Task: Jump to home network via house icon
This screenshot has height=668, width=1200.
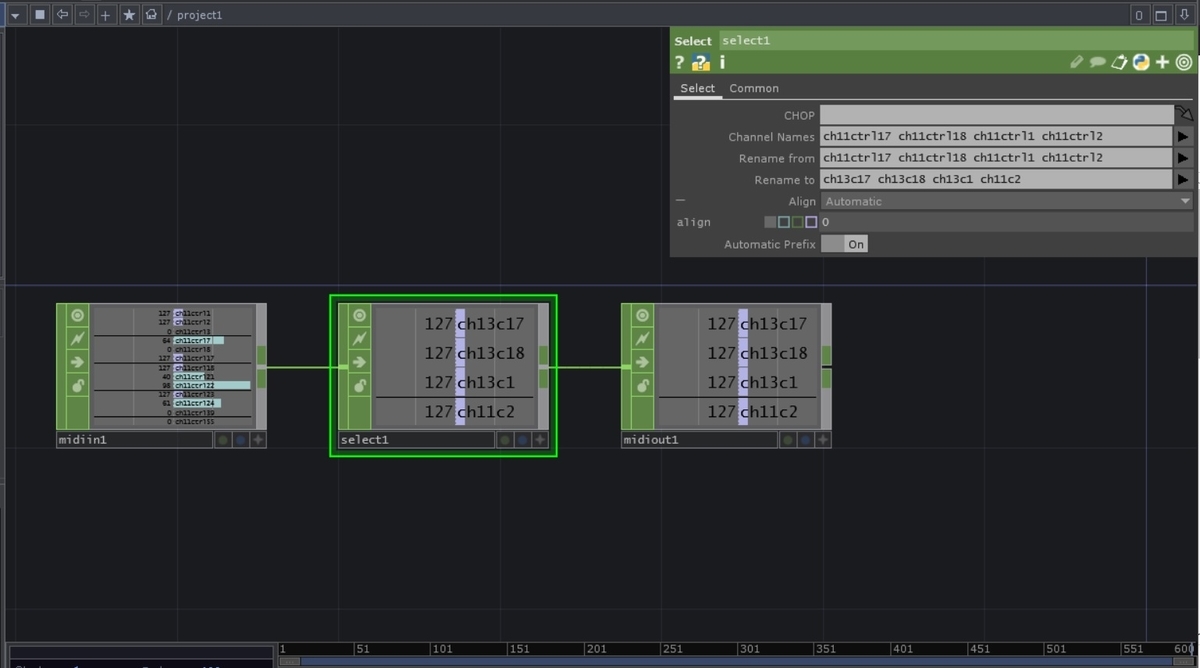Action: click(x=151, y=15)
